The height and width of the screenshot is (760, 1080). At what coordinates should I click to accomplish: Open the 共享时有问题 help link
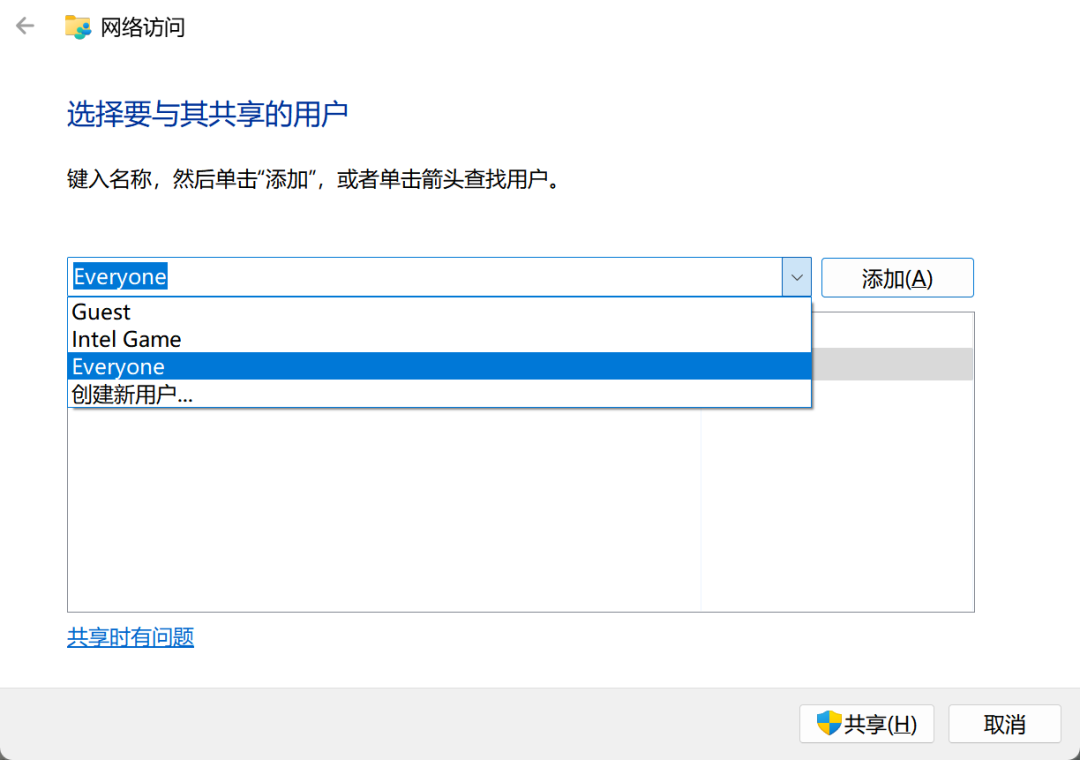130,637
